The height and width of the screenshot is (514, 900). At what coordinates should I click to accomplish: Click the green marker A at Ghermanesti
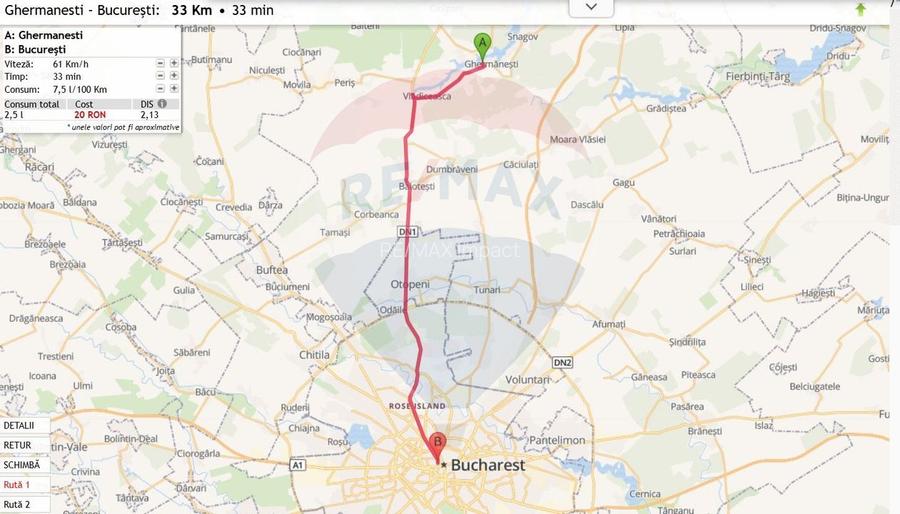(482, 44)
